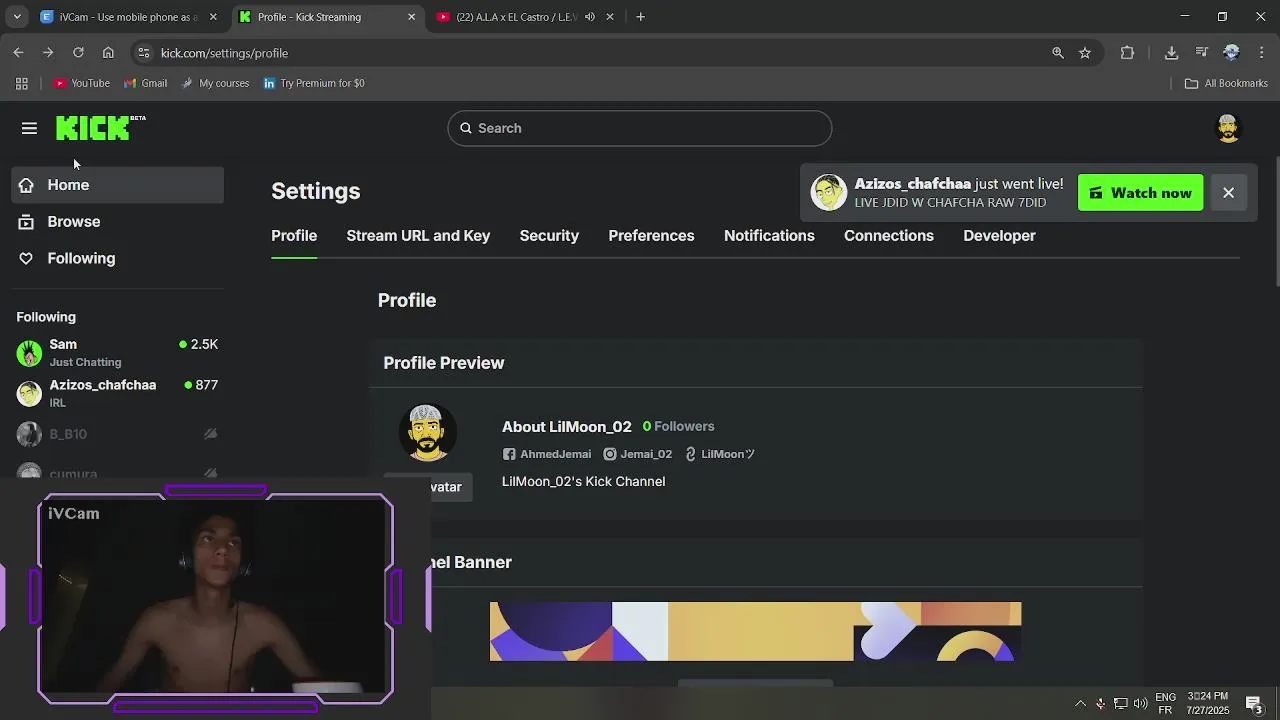Click the channel banner image
1280x720 pixels.
(x=755, y=631)
